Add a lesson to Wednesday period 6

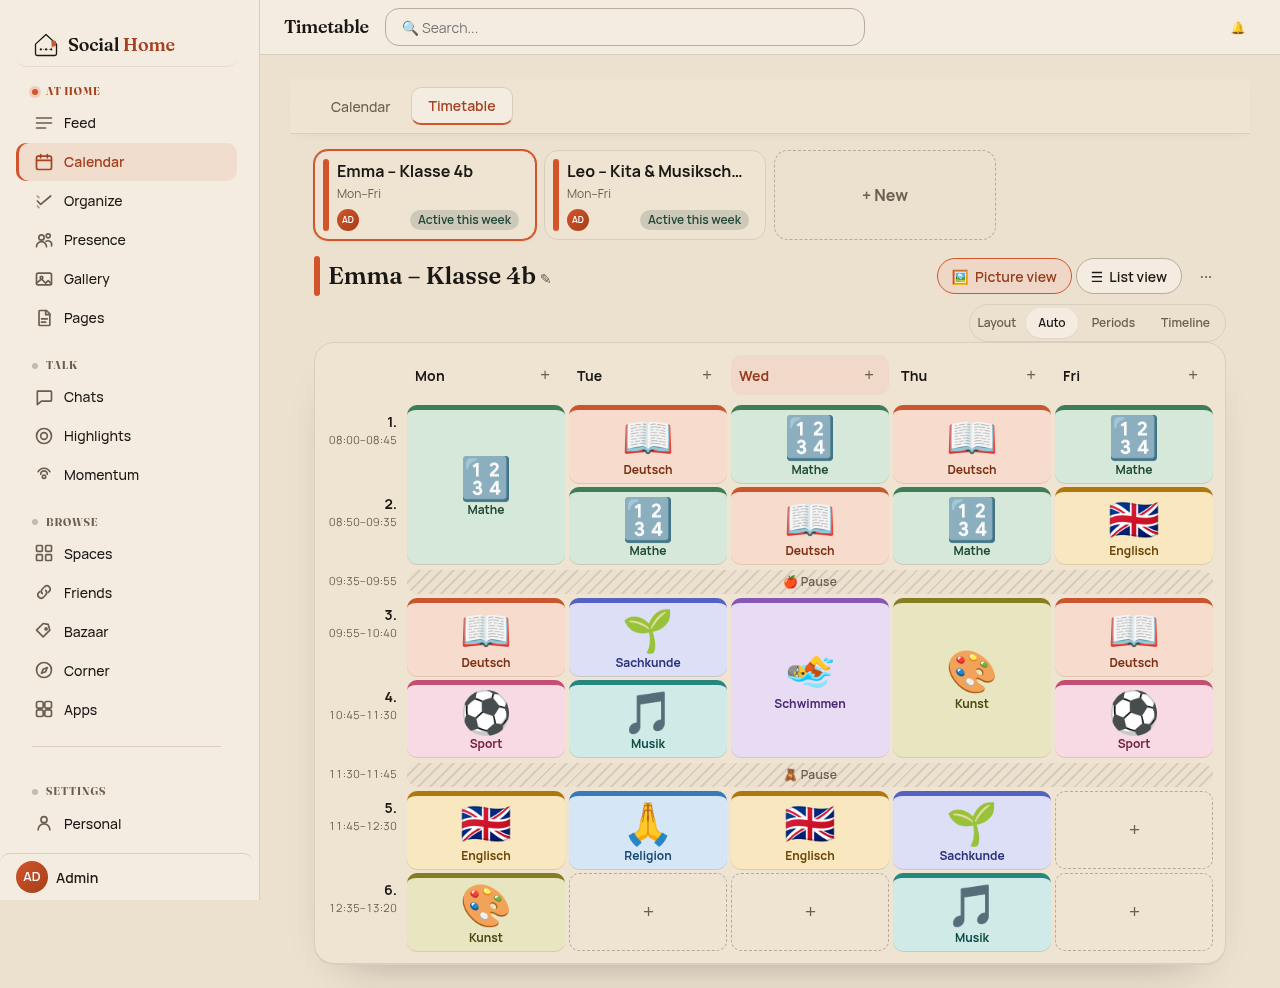click(810, 912)
